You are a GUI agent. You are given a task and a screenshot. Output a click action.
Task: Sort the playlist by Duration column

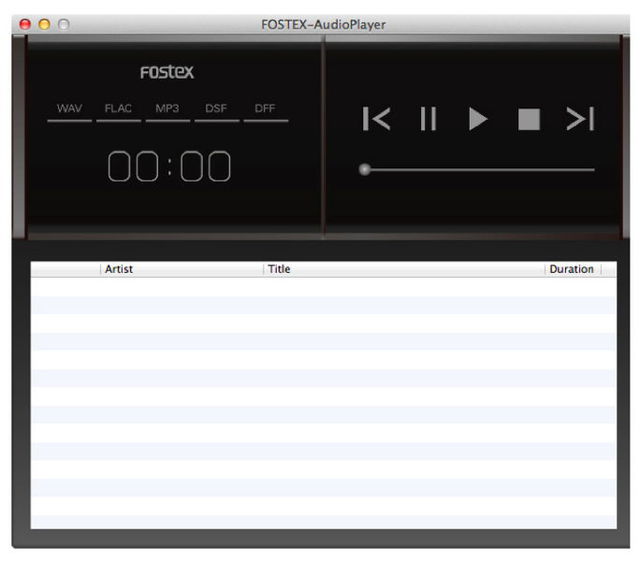[573, 269]
